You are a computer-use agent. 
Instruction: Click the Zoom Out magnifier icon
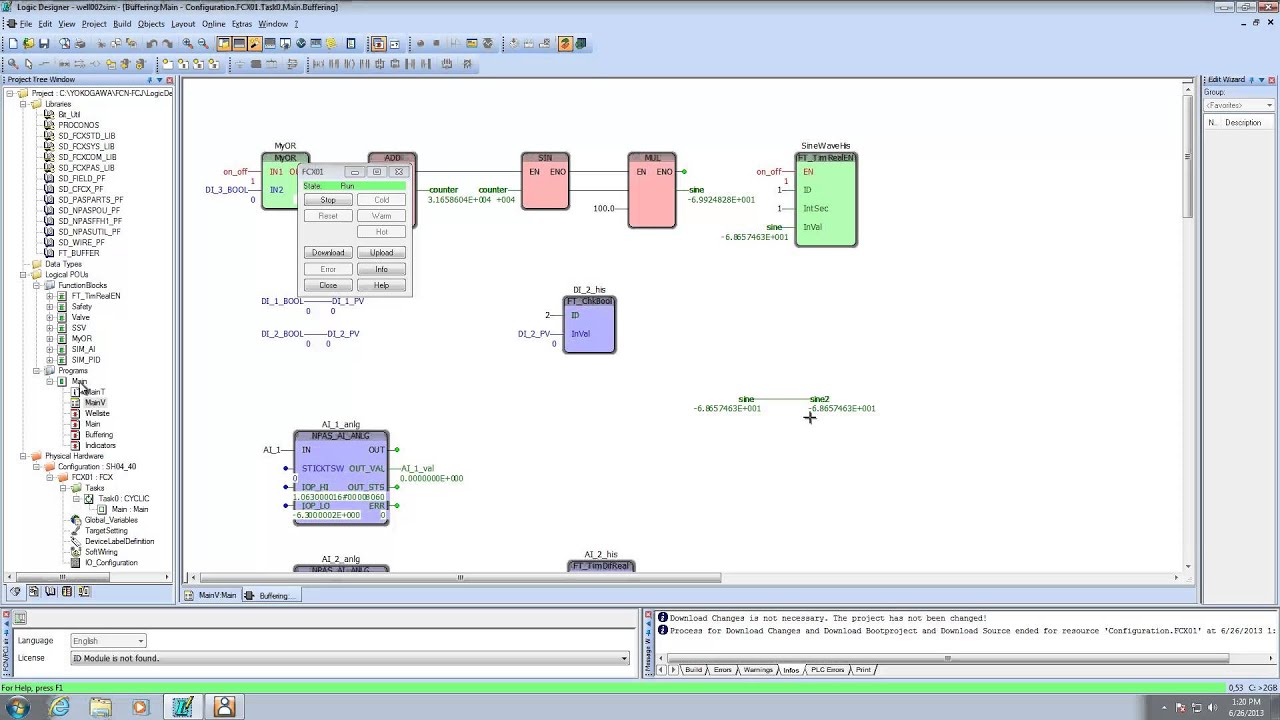coord(203,43)
